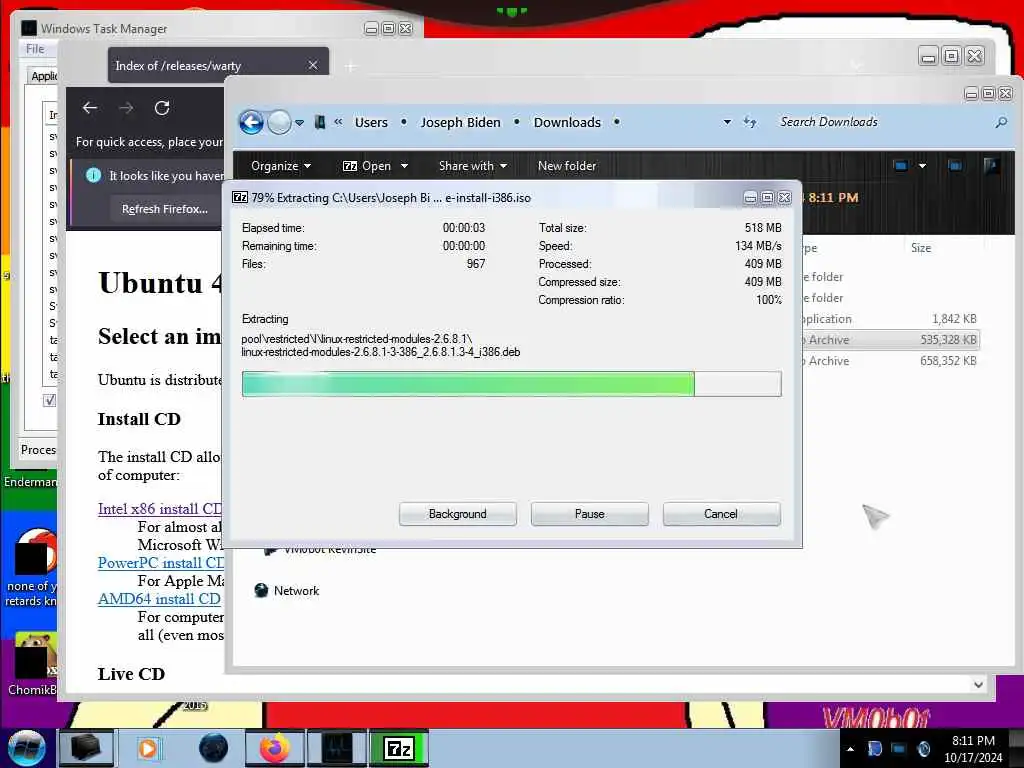Switch to Task Manager Applications tab
1024x768 pixels.
(x=43, y=76)
